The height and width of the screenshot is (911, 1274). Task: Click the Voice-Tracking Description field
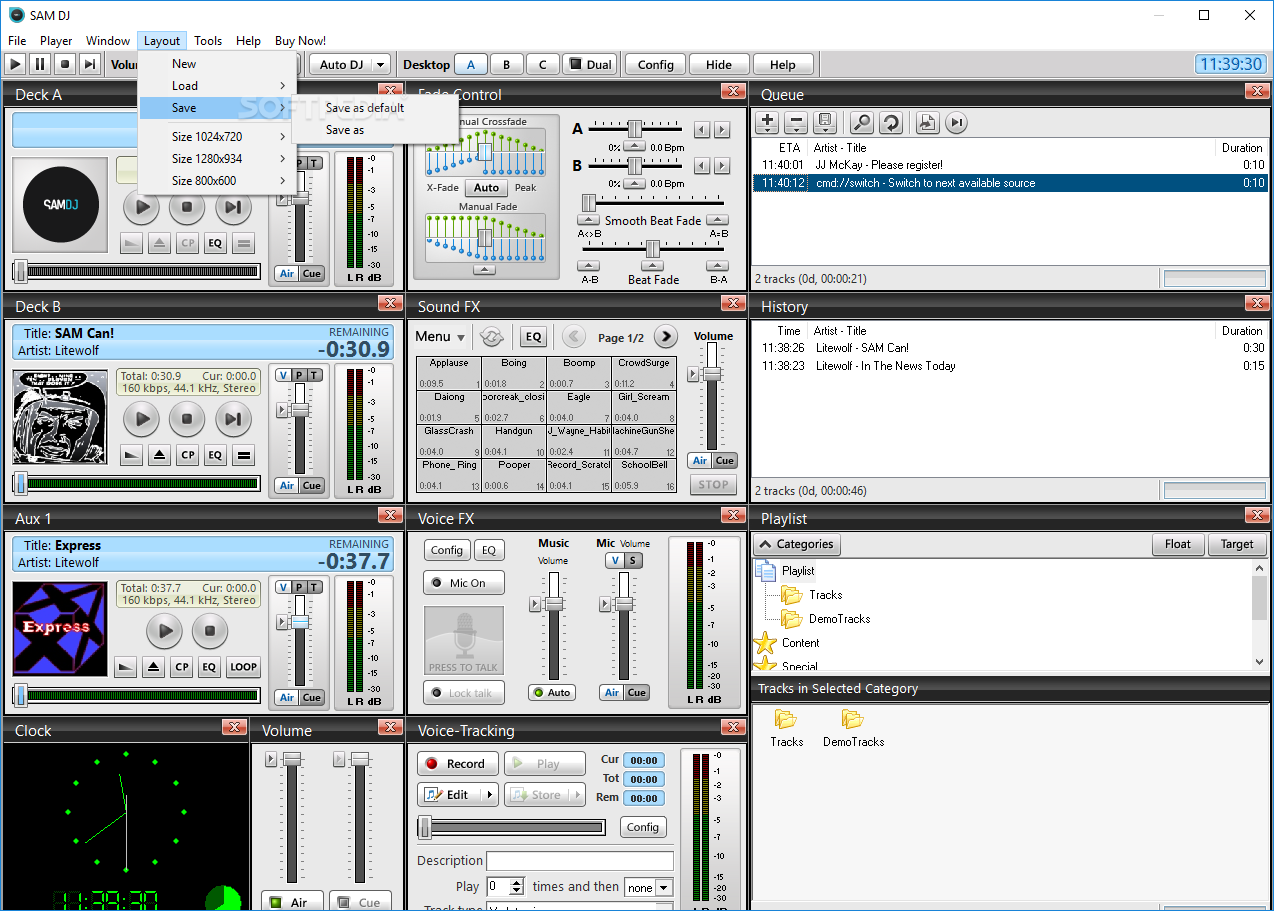[580, 861]
